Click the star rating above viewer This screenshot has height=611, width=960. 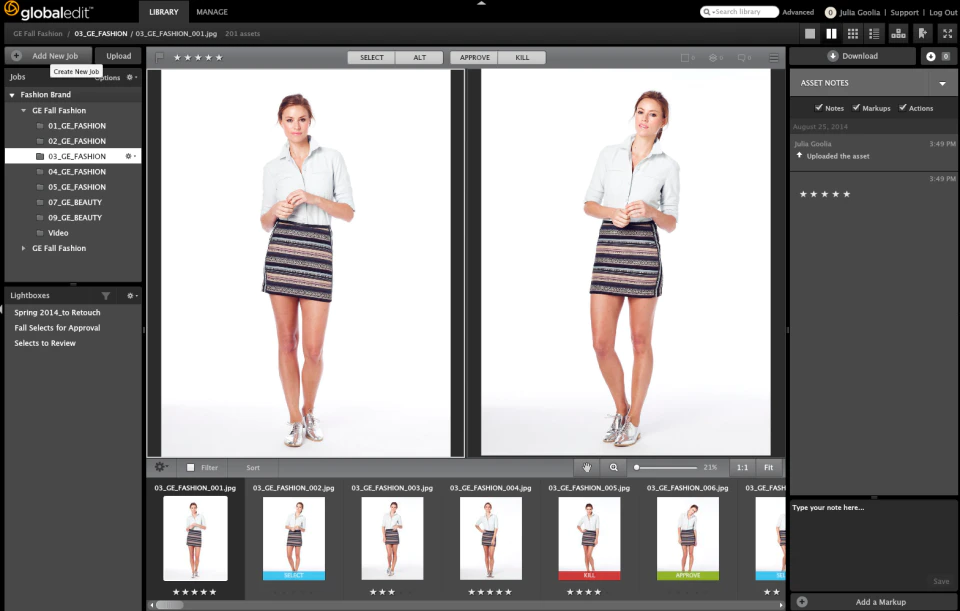point(198,58)
